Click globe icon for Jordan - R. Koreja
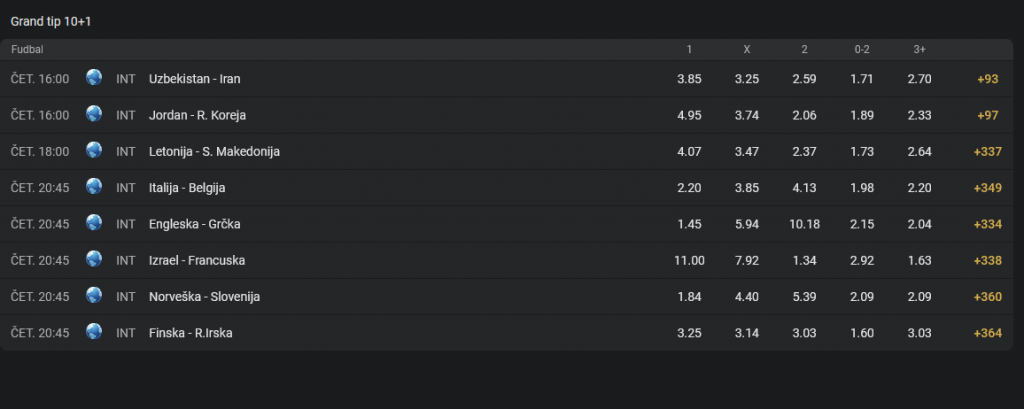This screenshot has width=1024, height=409. [x=94, y=114]
